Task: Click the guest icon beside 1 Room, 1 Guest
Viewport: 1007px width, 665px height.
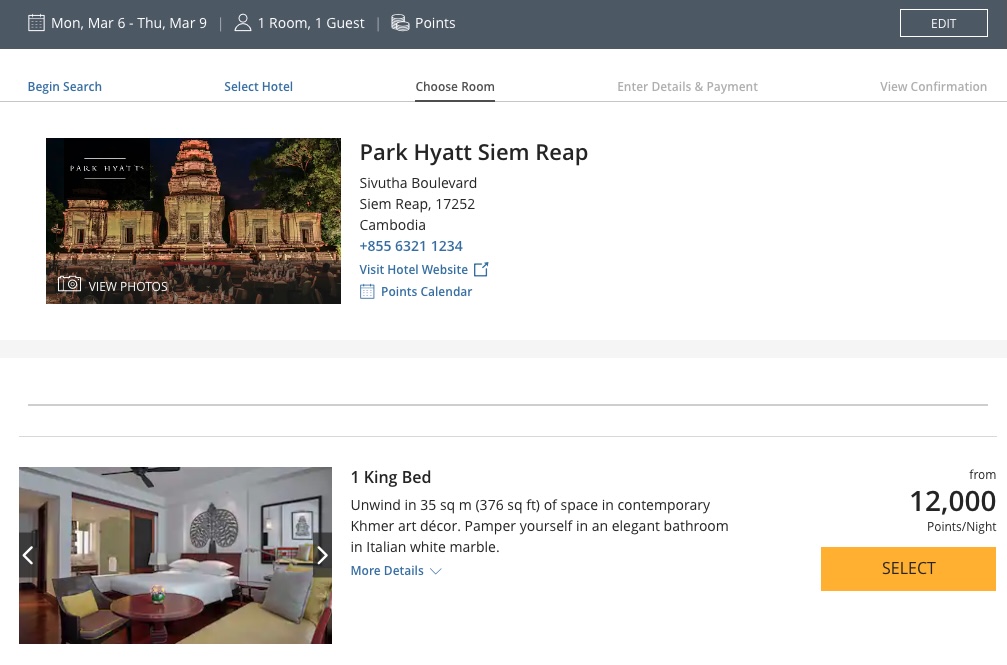Action: [x=243, y=22]
